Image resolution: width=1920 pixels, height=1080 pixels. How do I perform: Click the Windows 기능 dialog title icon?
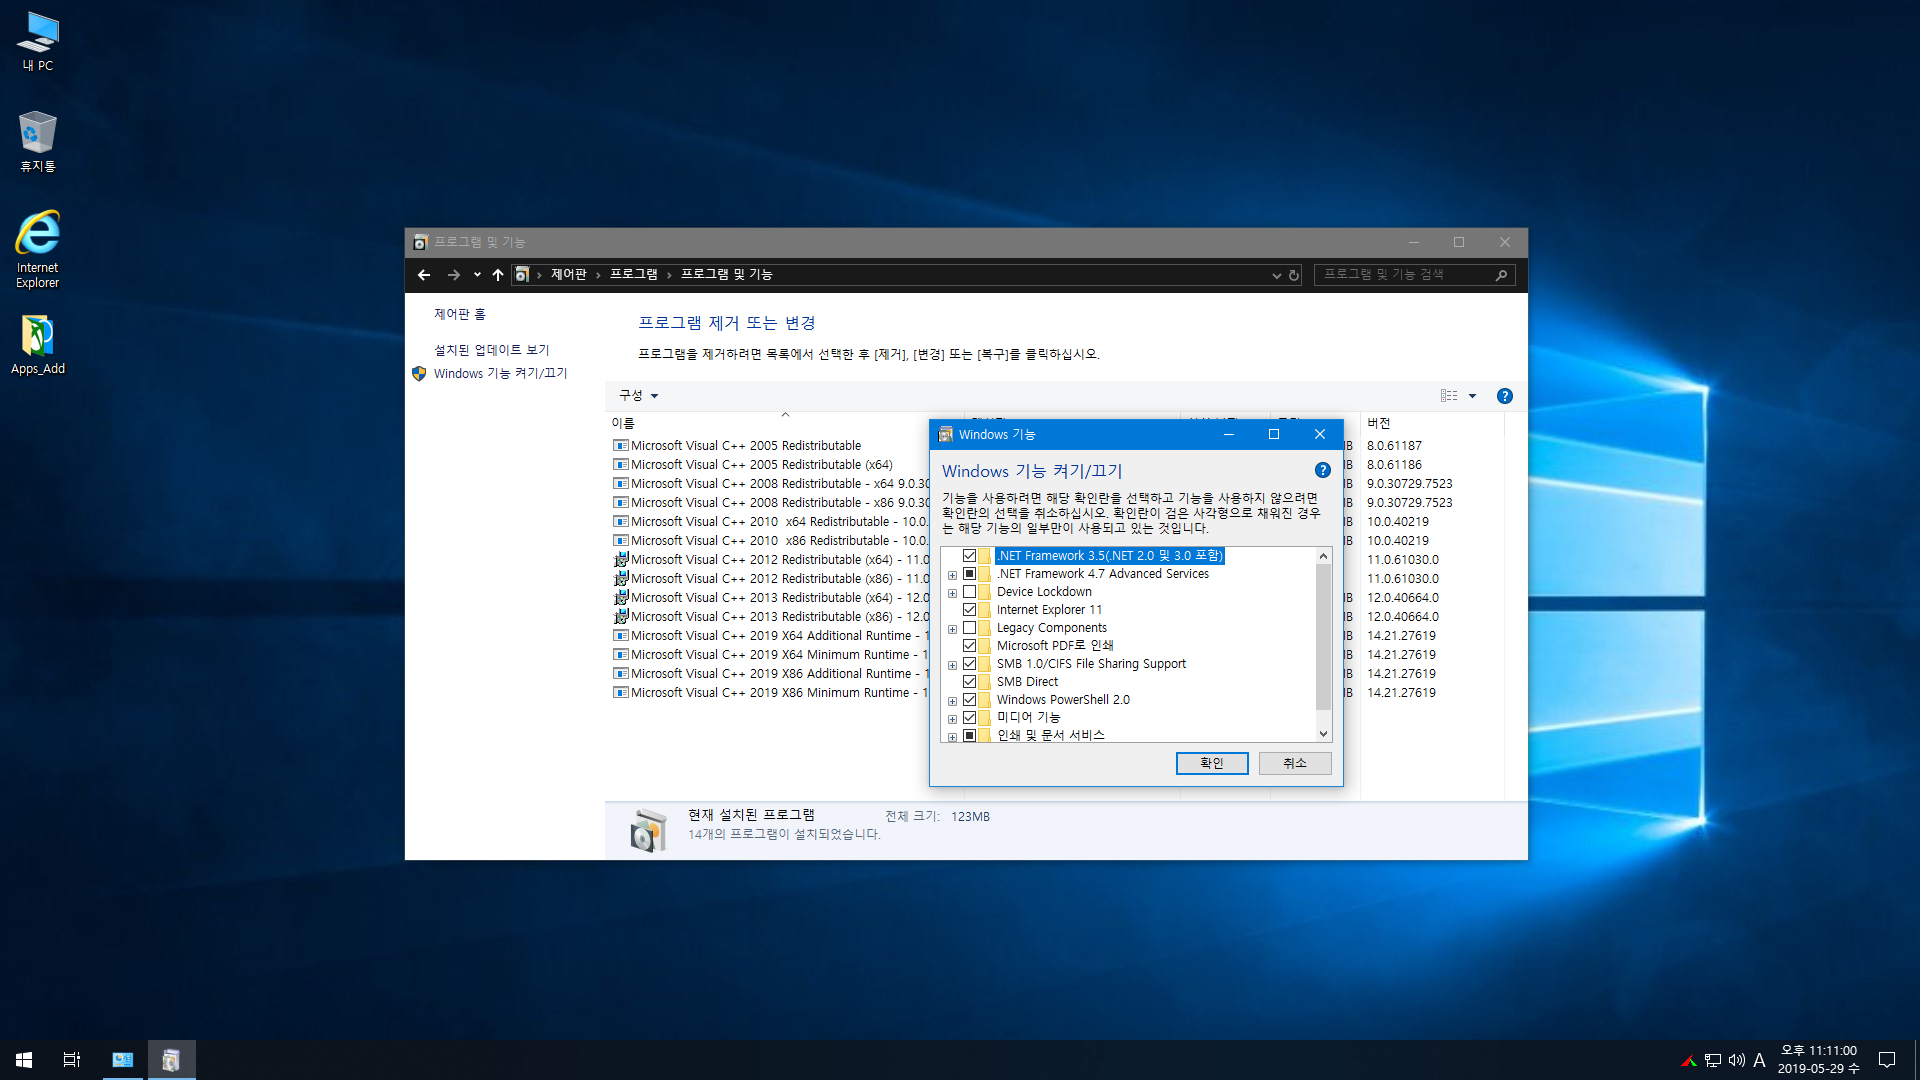945,434
